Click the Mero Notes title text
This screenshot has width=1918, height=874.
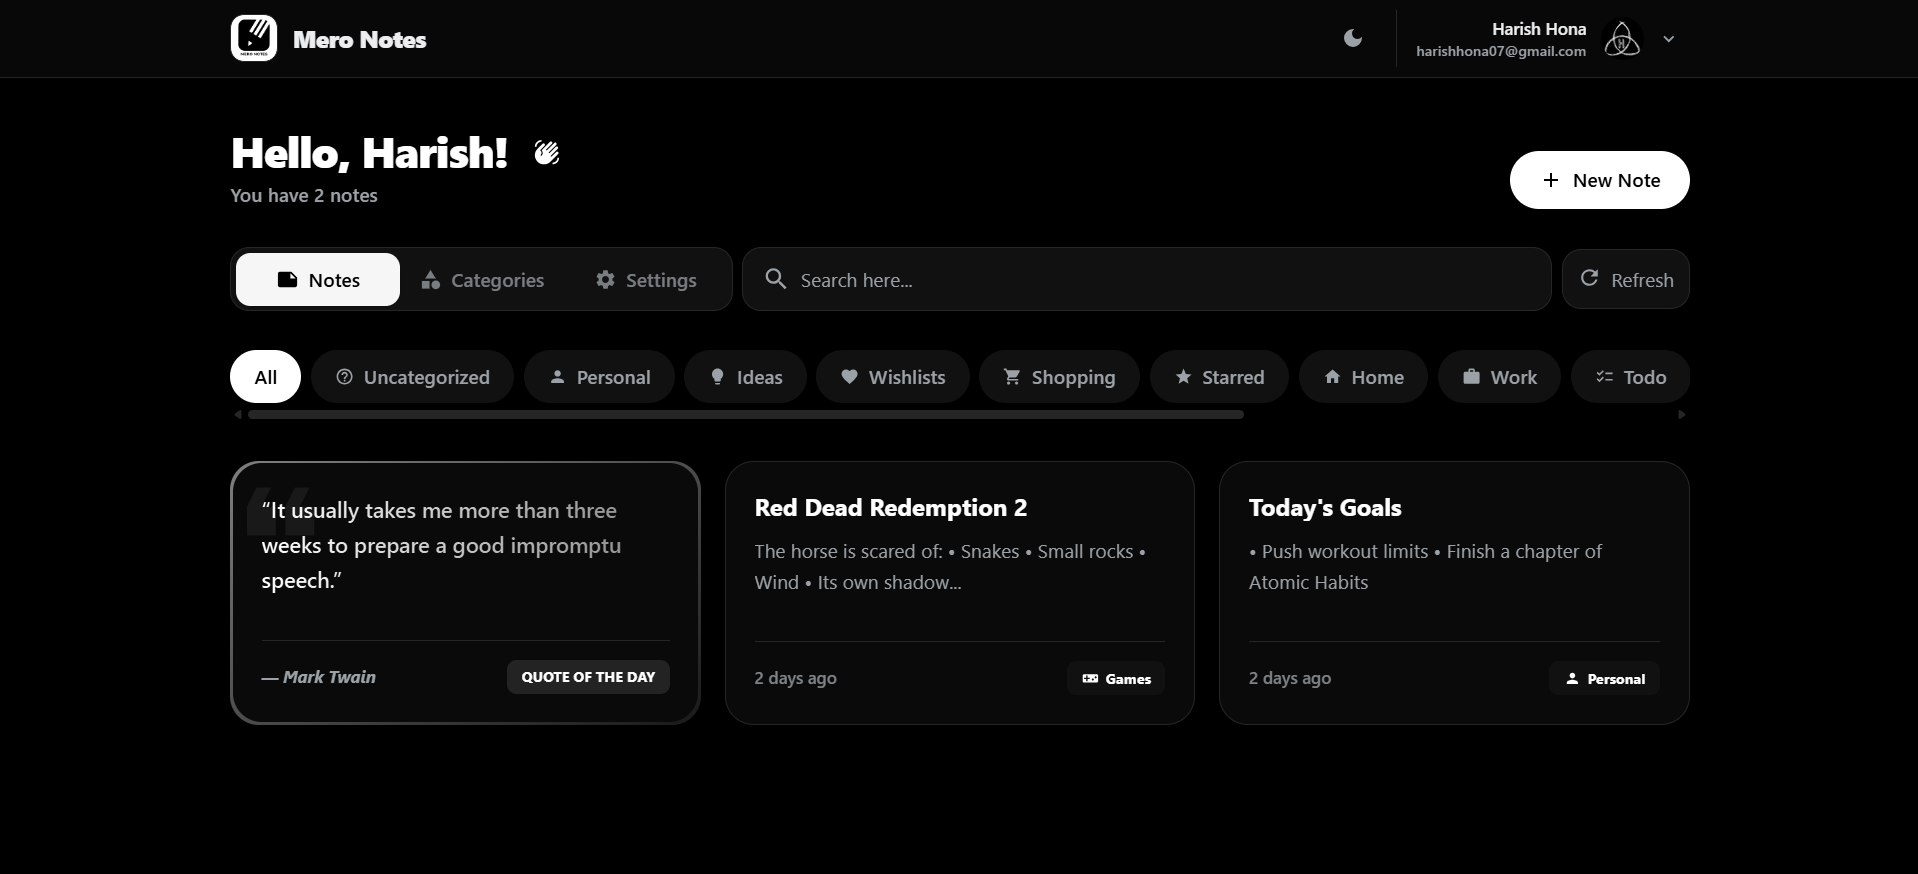(360, 40)
